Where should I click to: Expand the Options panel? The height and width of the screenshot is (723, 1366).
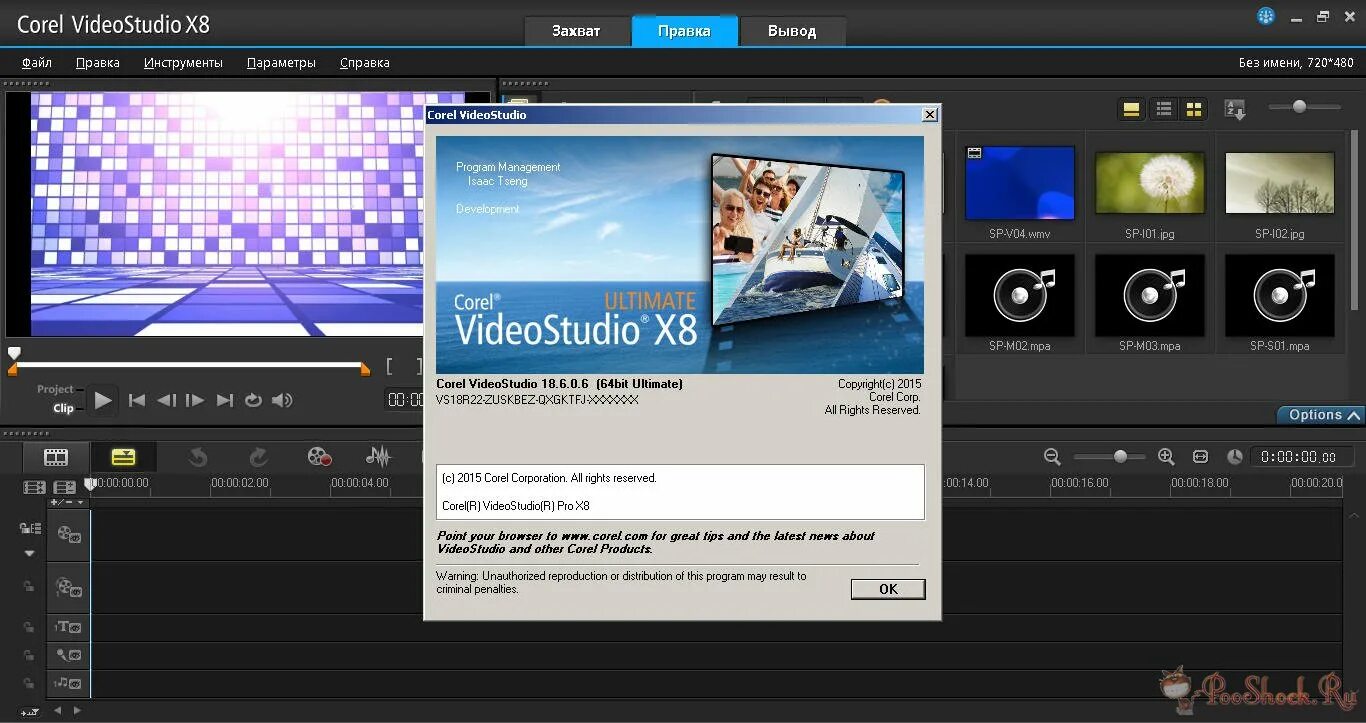coord(1322,414)
